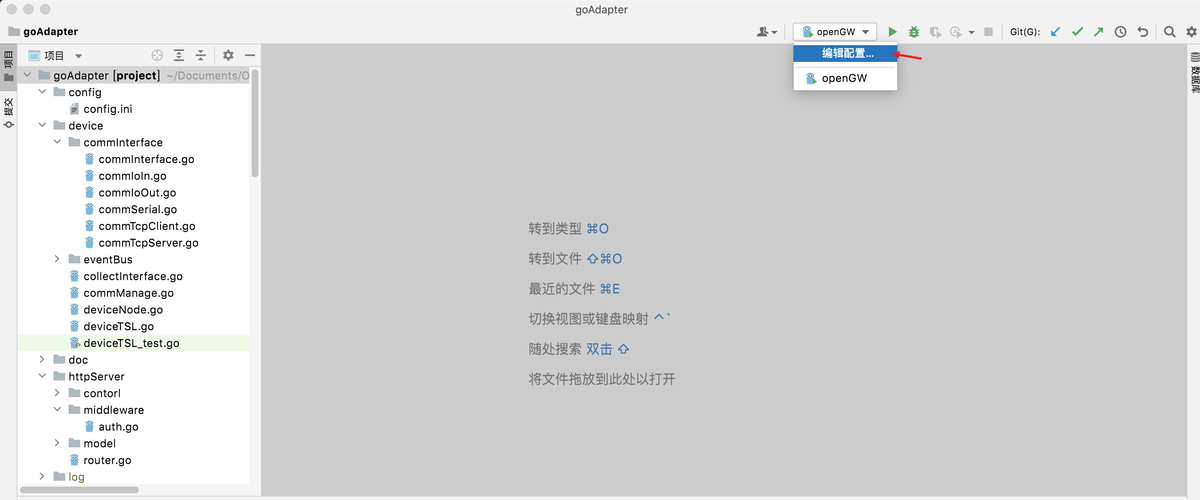The height and width of the screenshot is (500, 1200).
Task: Expand the eventBus folder
Action: point(57,259)
